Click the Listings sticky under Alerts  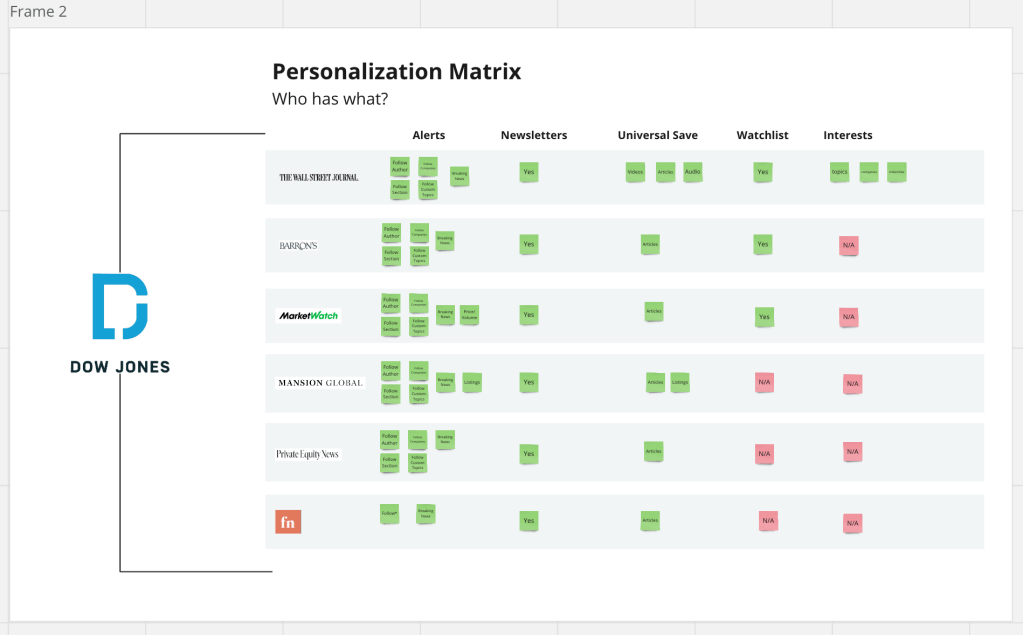pyautogui.click(x=472, y=381)
